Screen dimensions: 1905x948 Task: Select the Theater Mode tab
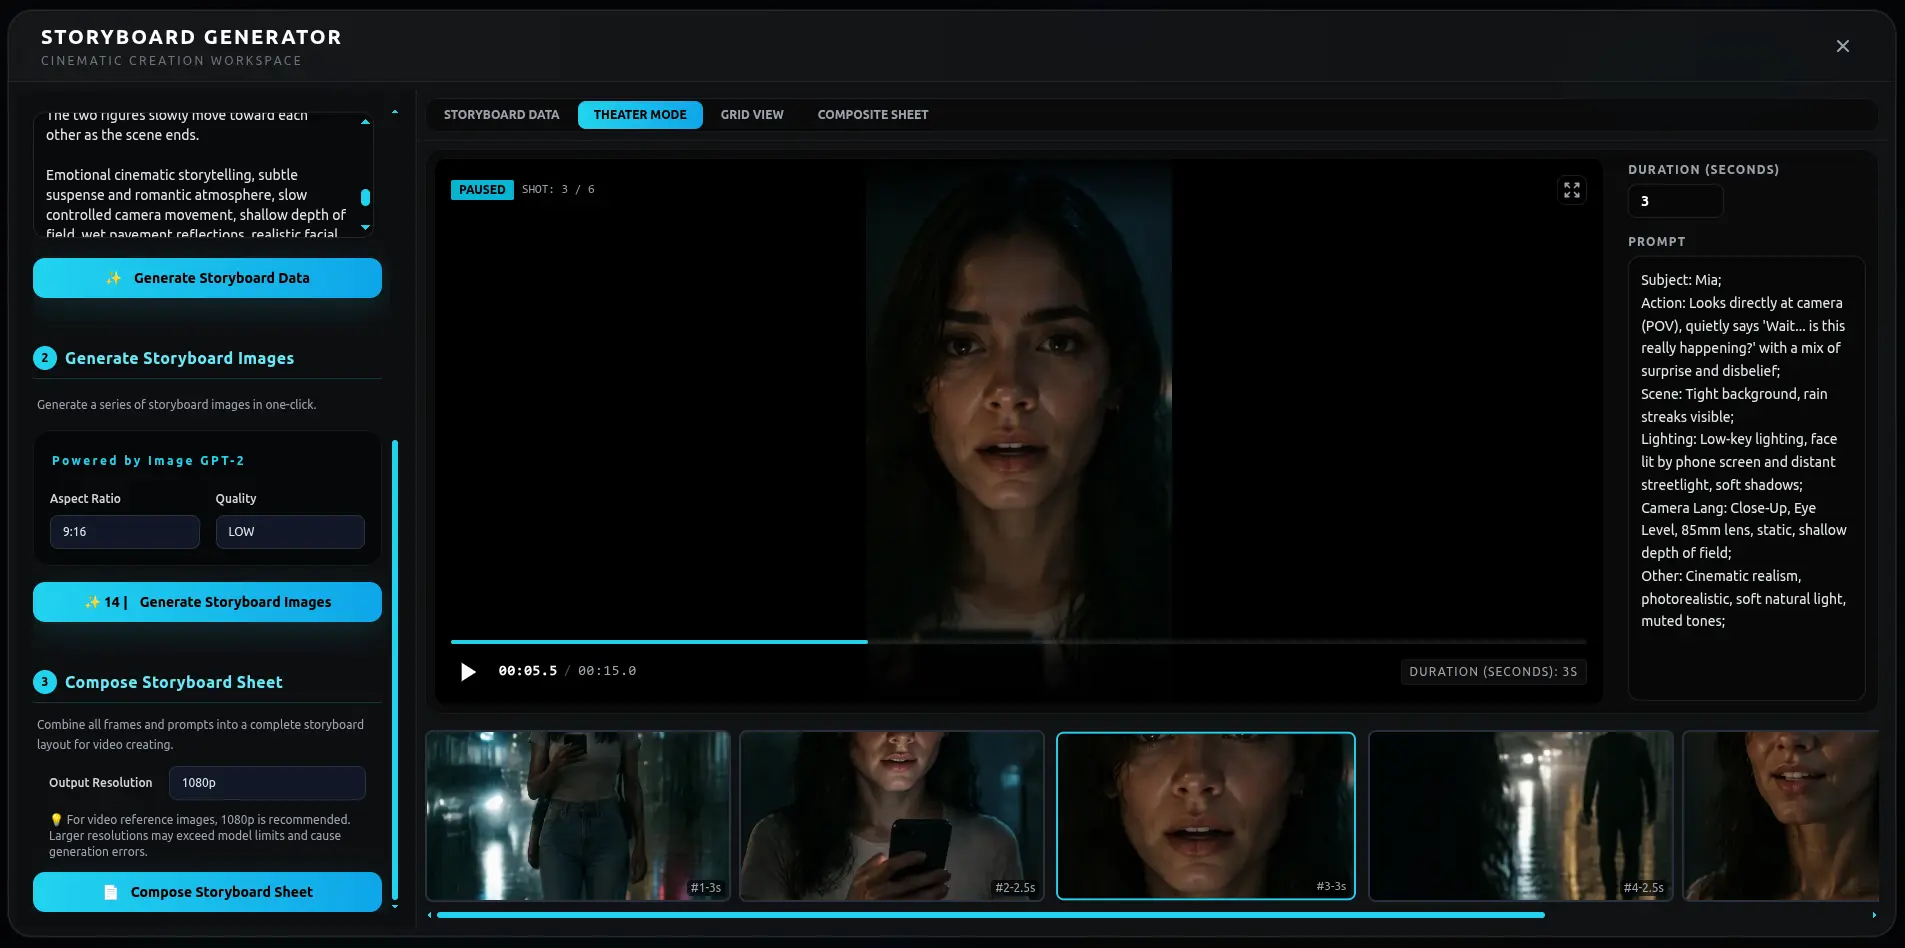640,115
